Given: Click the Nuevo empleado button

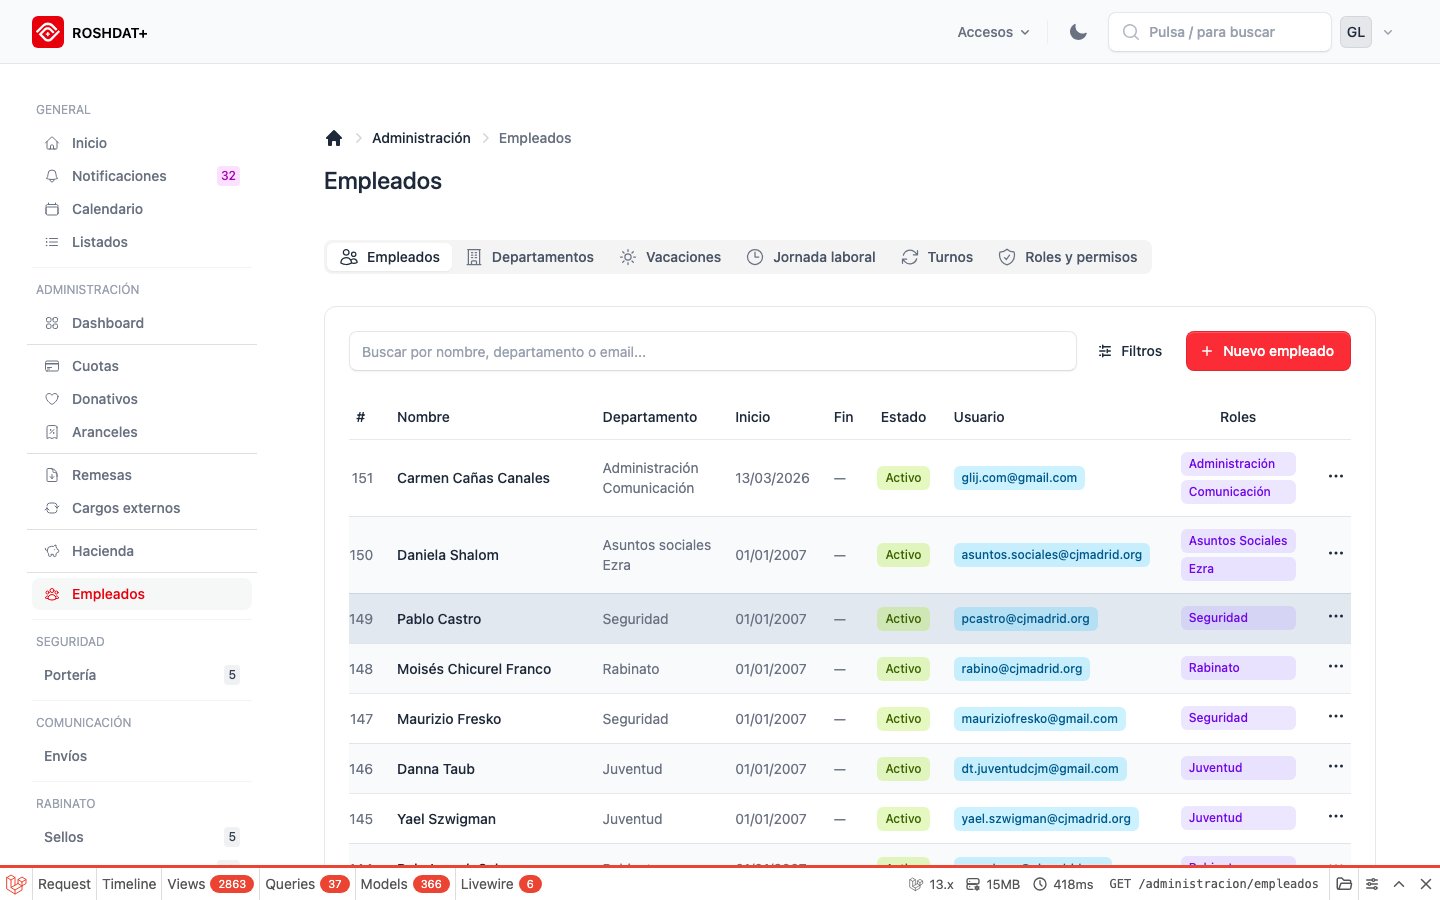Looking at the screenshot, I should coord(1268,351).
